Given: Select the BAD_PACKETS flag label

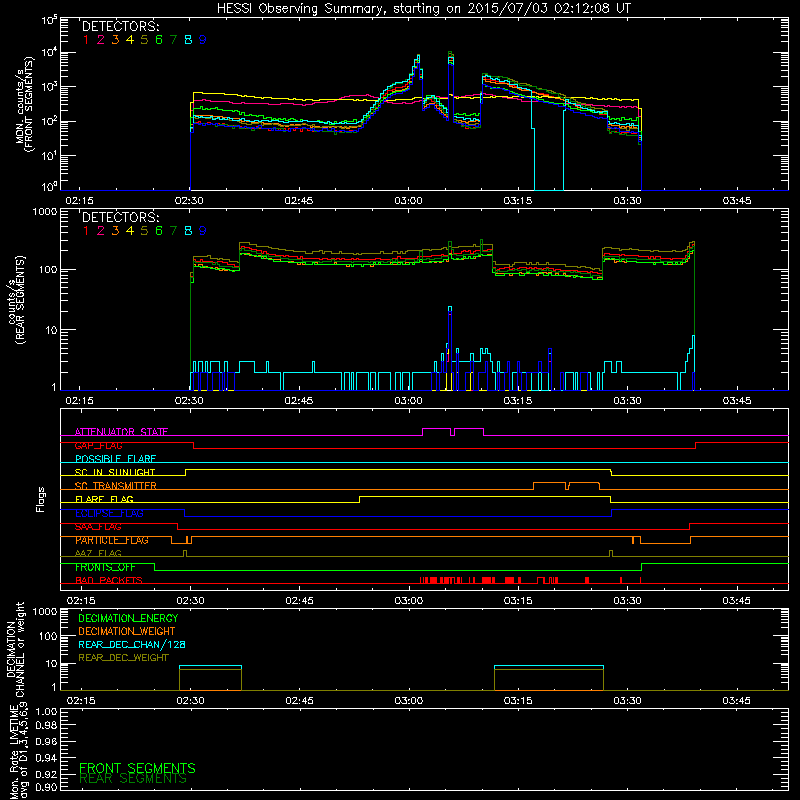Looking at the screenshot, I should [109, 580].
